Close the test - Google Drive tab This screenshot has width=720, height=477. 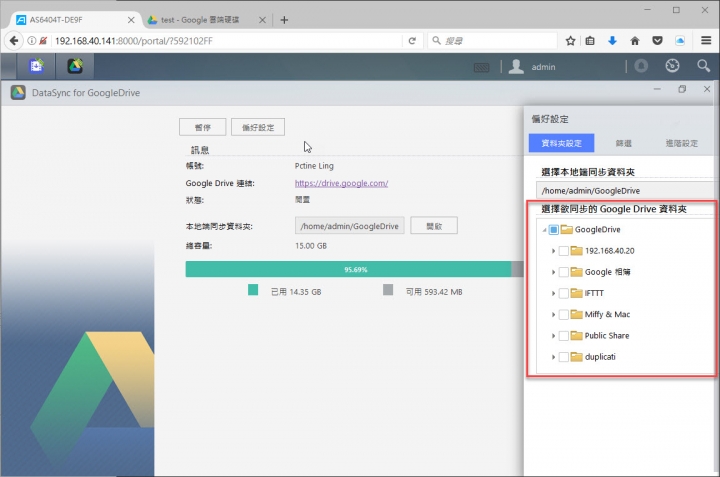click(262, 20)
